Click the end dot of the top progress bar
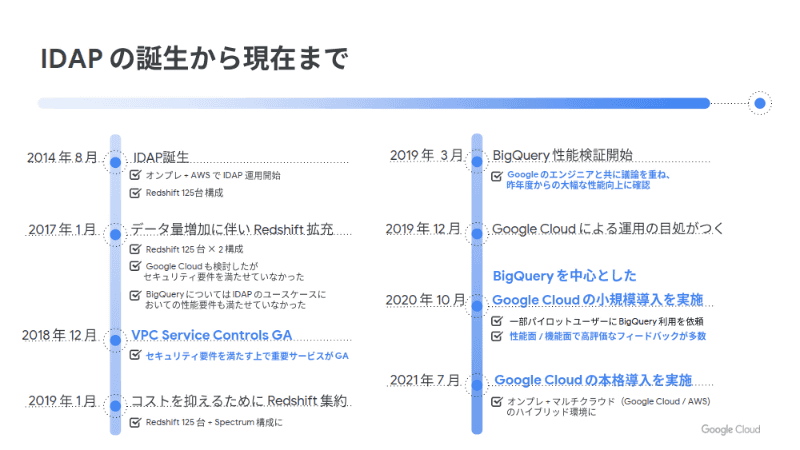This screenshot has width=800, height=450. coord(760,104)
